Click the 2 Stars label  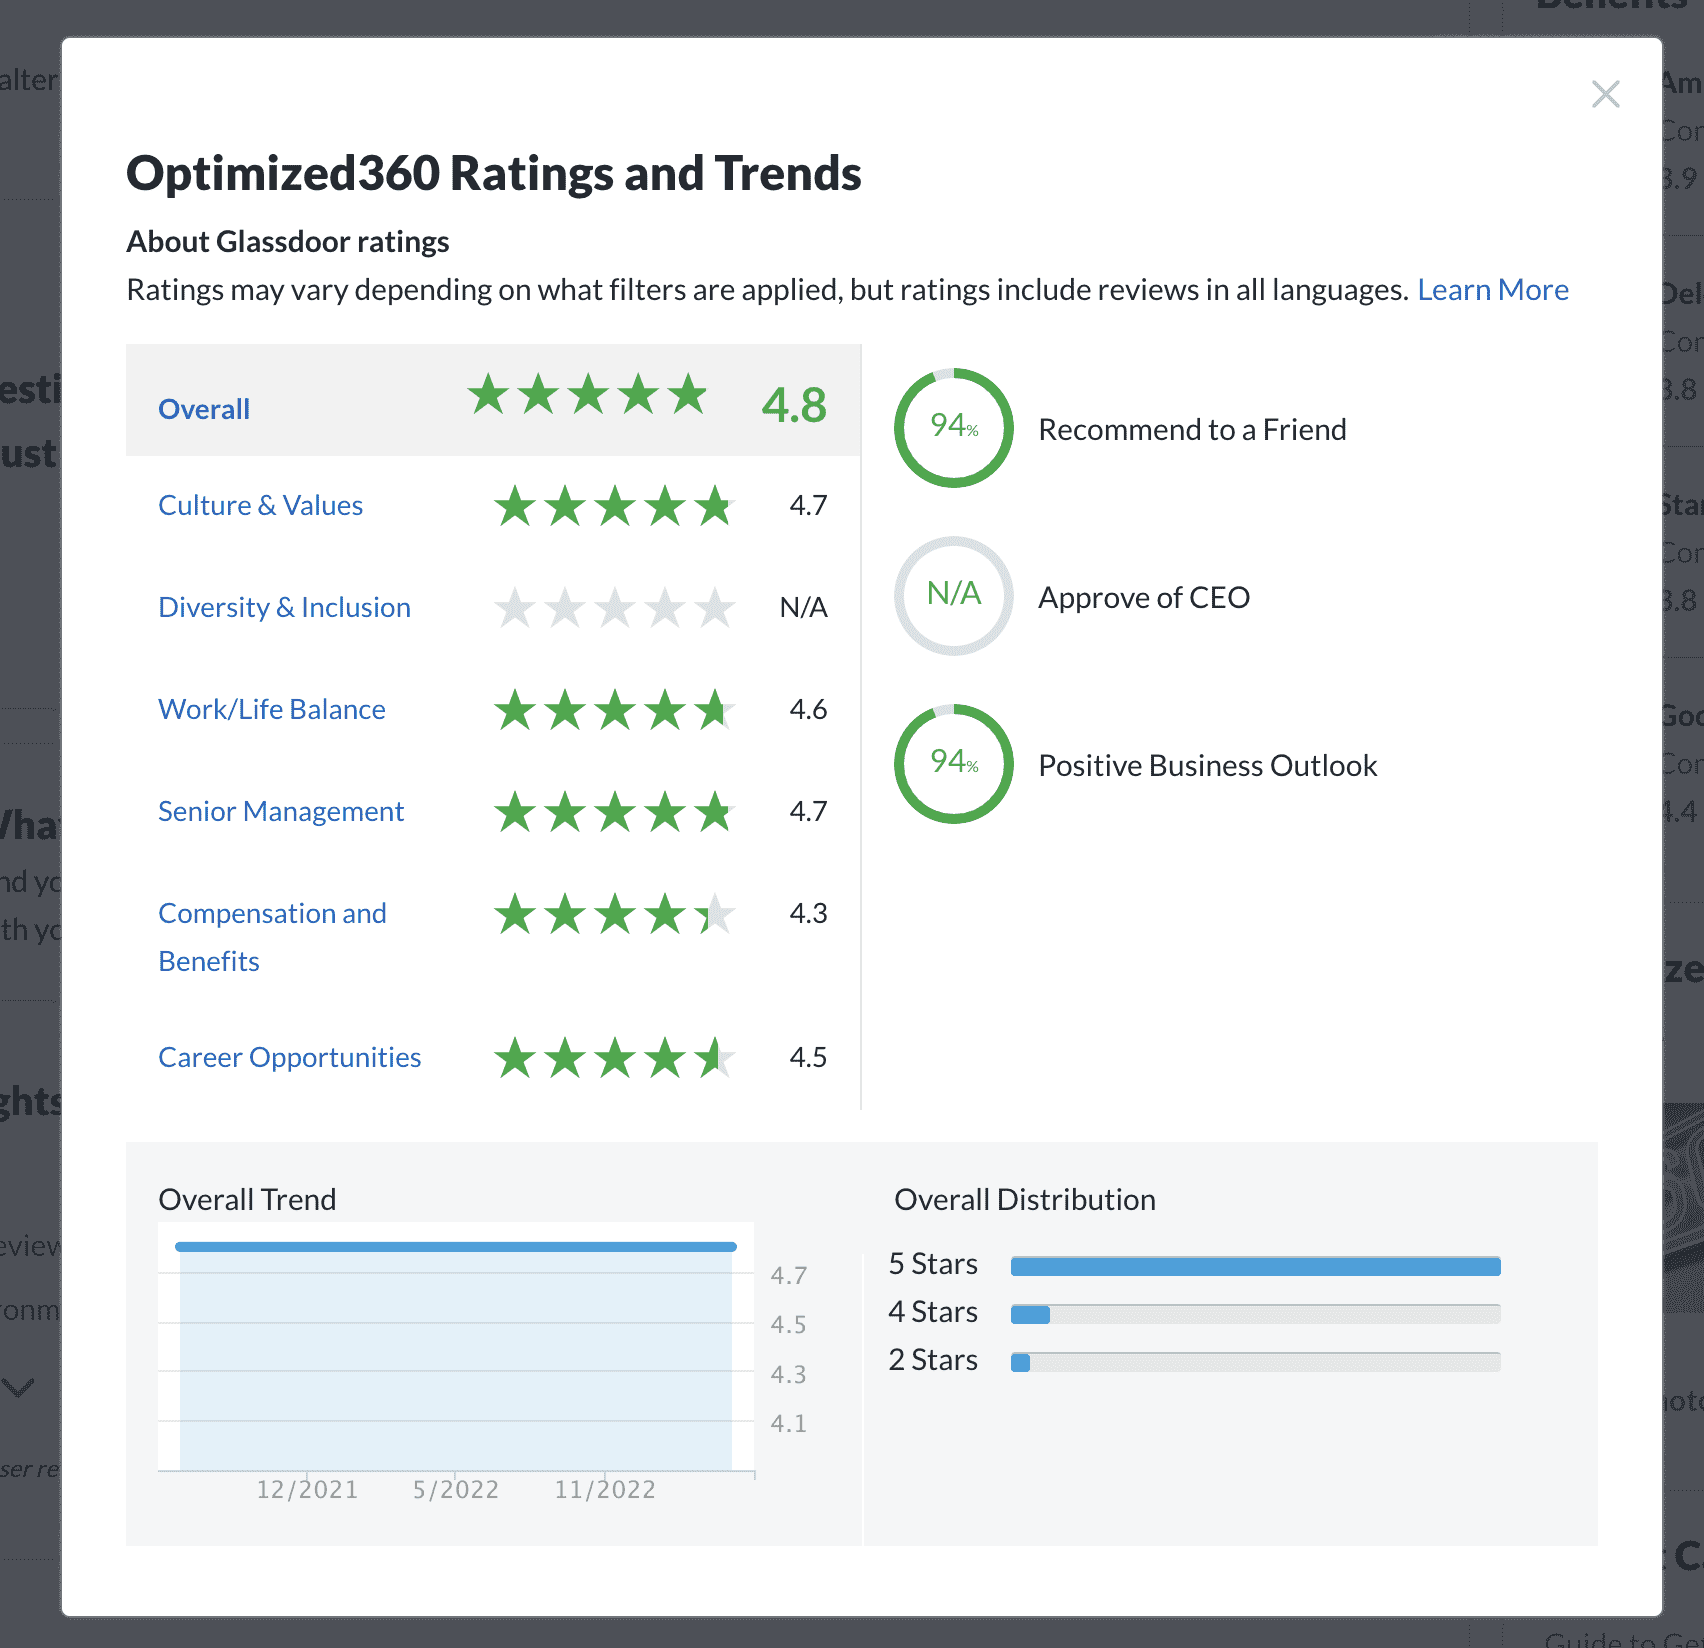(x=933, y=1360)
